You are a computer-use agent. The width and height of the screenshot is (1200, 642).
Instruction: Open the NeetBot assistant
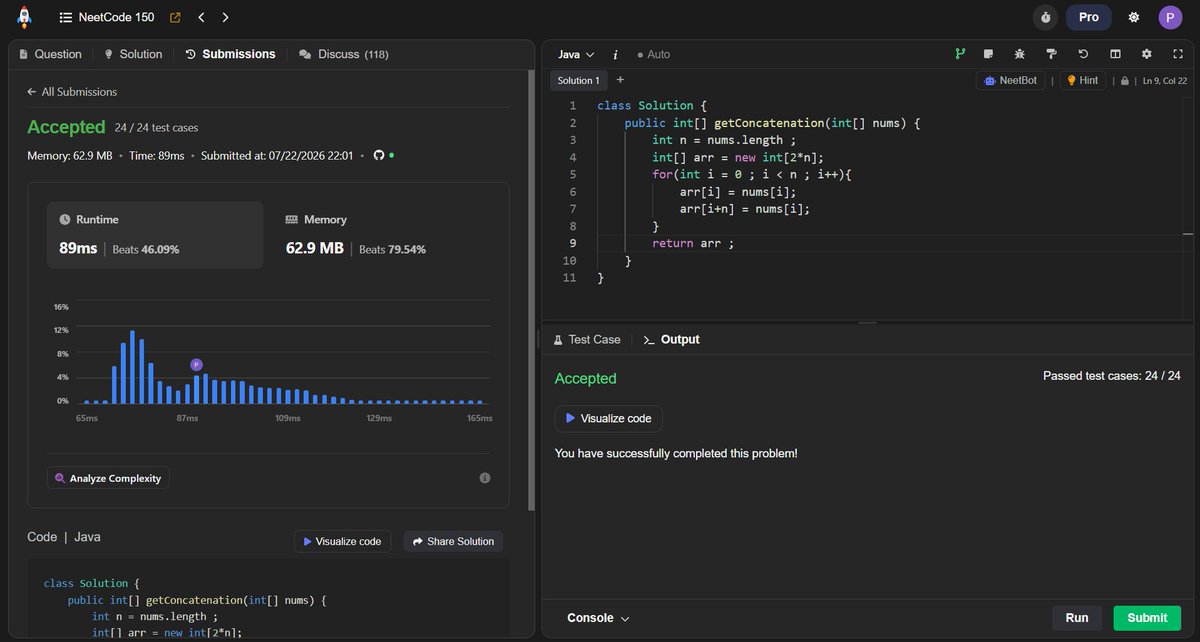point(1010,80)
